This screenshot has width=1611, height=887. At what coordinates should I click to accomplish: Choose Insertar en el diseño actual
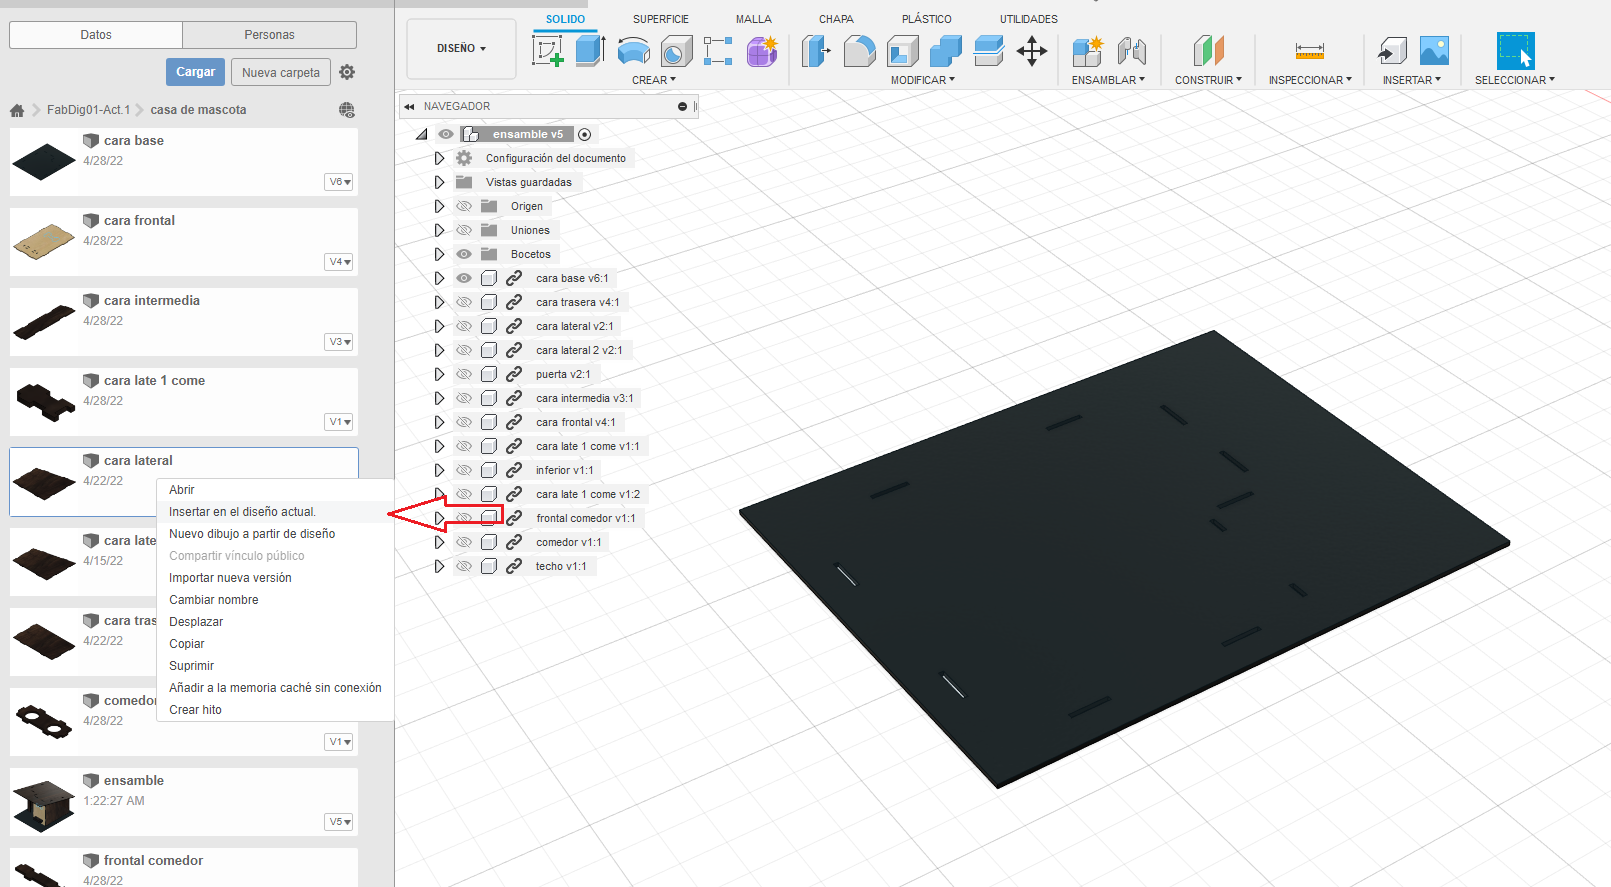(x=242, y=512)
